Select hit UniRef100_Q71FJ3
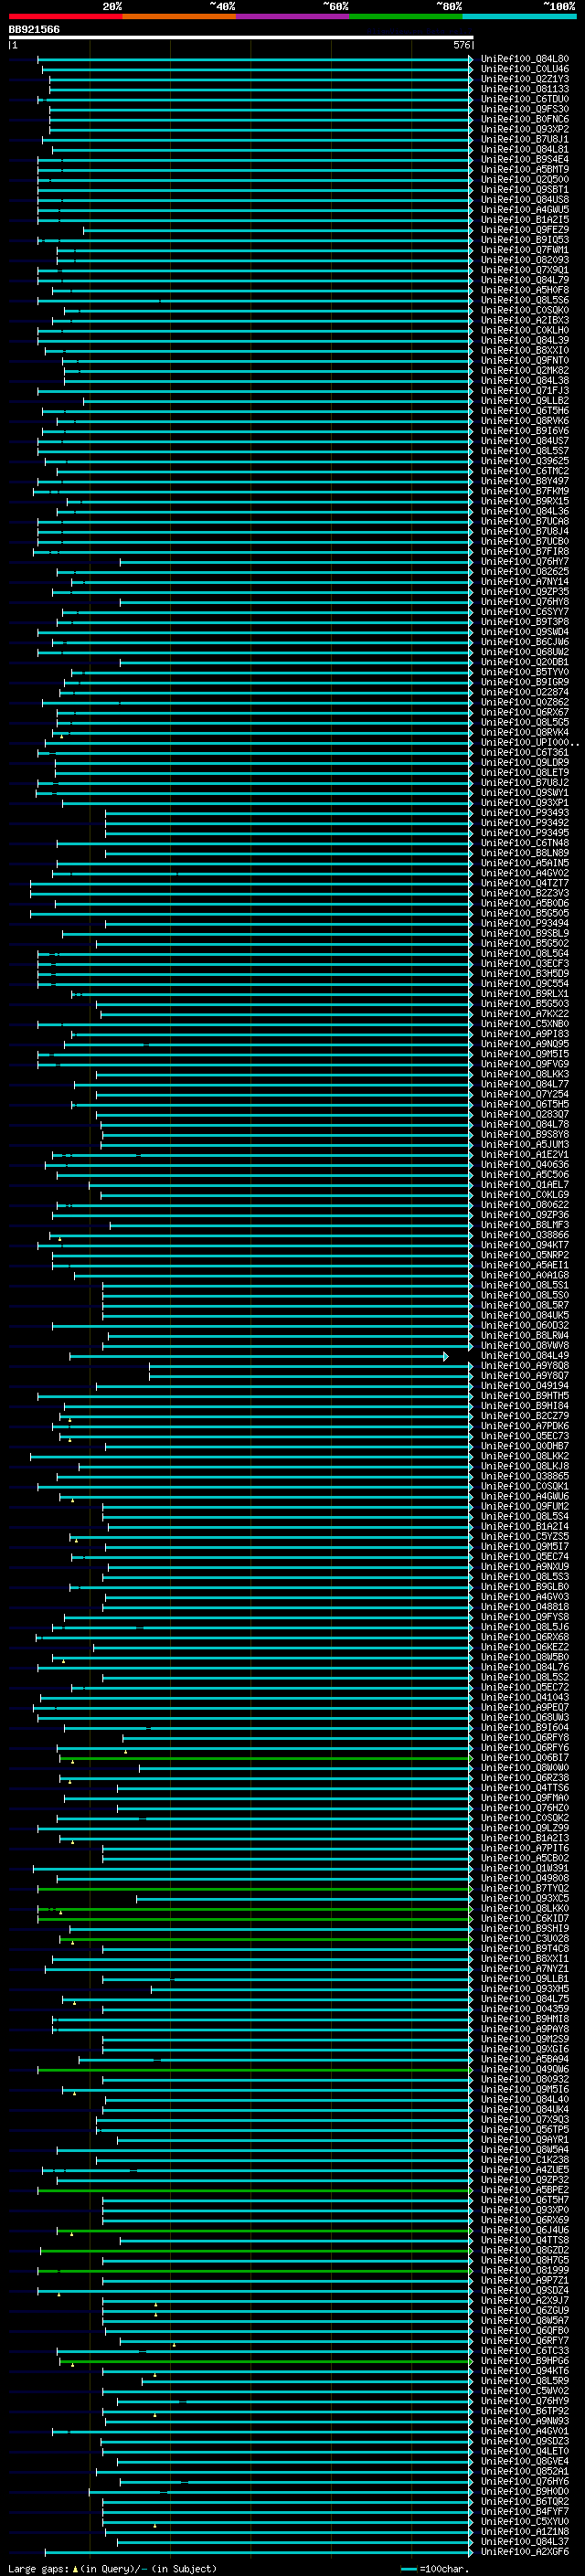Image resolution: width=585 pixels, height=2576 pixels. point(525,391)
